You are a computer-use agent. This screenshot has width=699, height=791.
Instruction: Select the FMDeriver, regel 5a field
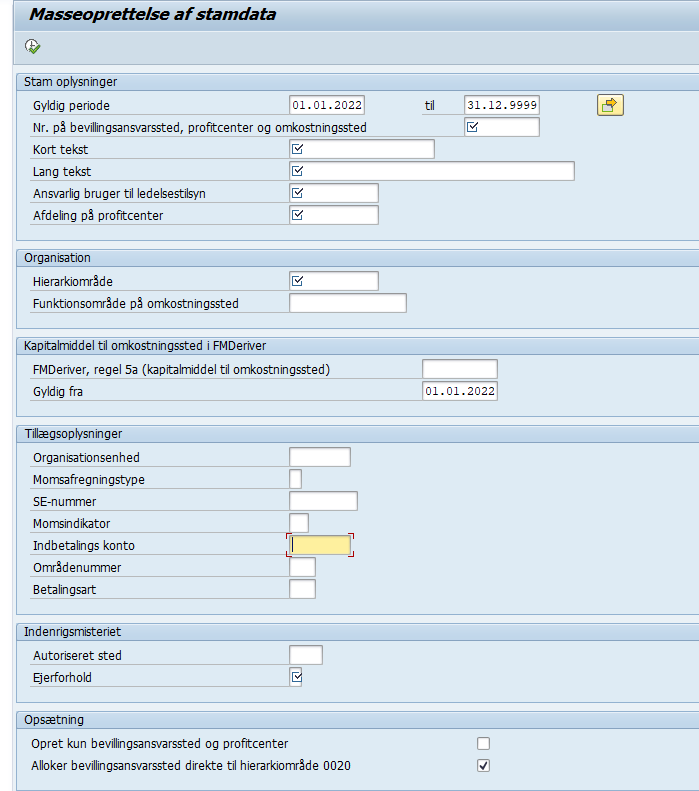[459, 369]
